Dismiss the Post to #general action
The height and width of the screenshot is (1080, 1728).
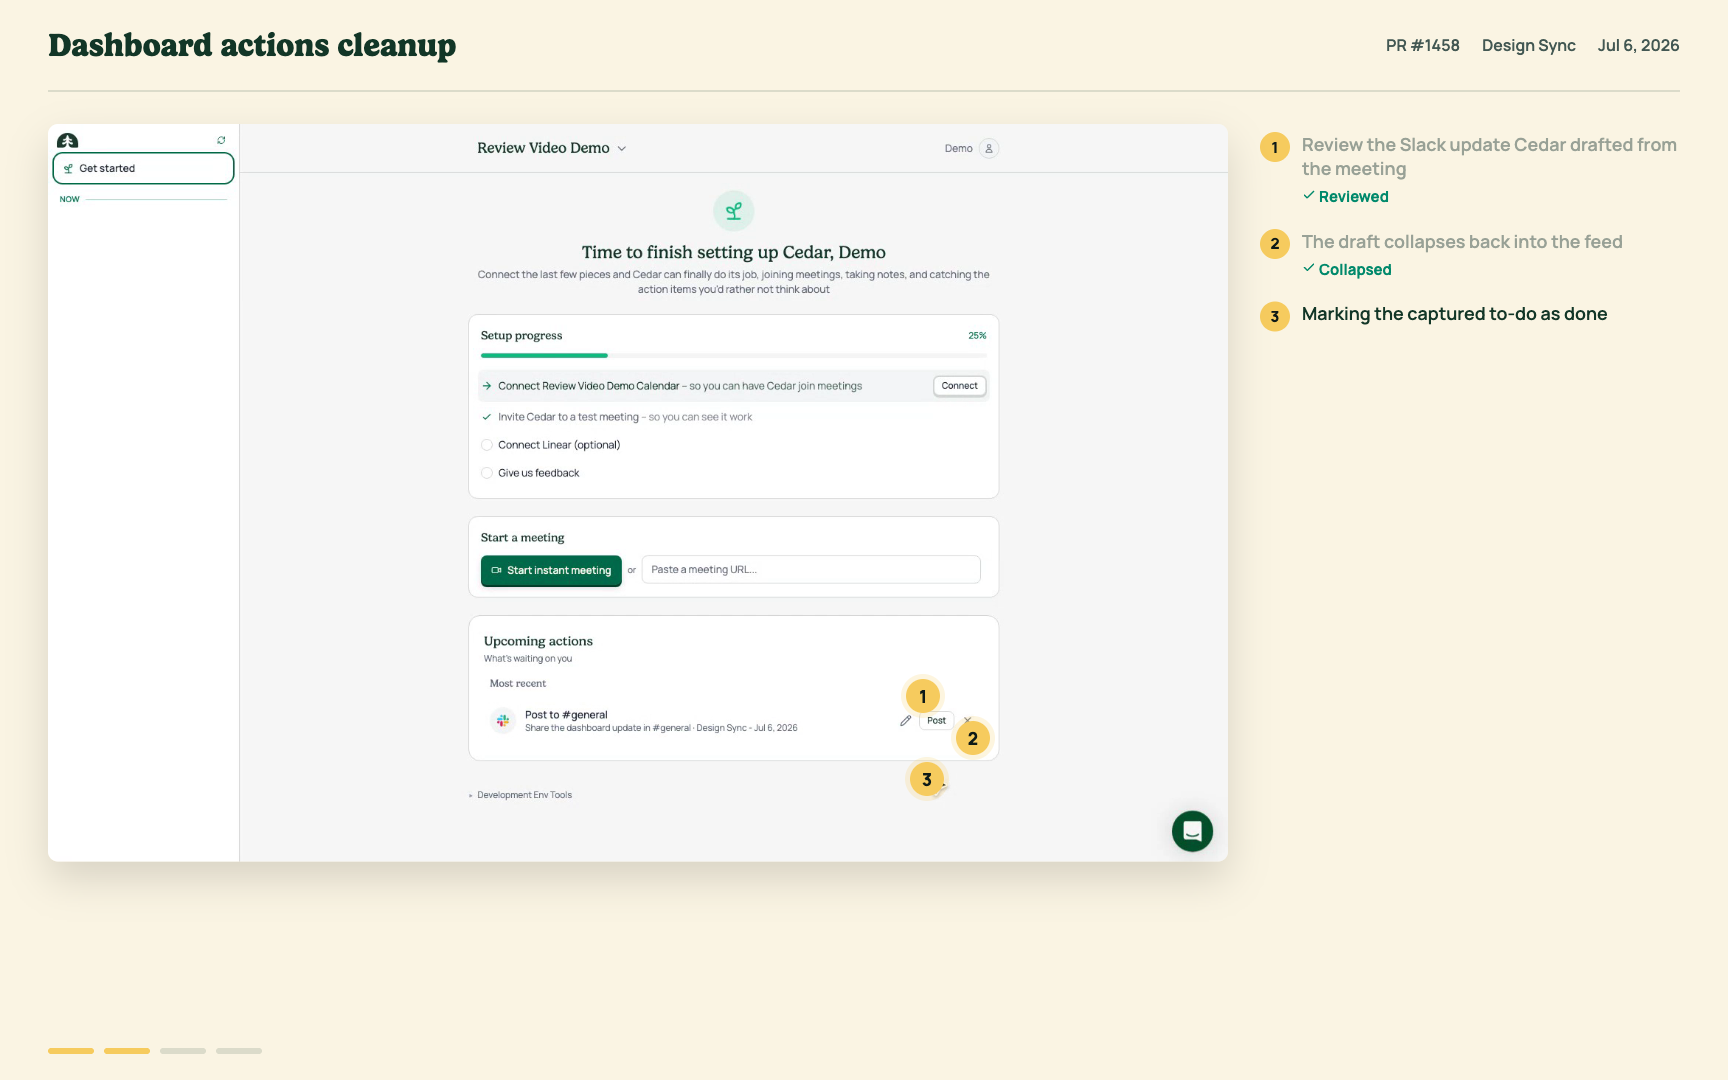pyautogui.click(x=967, y=720)
